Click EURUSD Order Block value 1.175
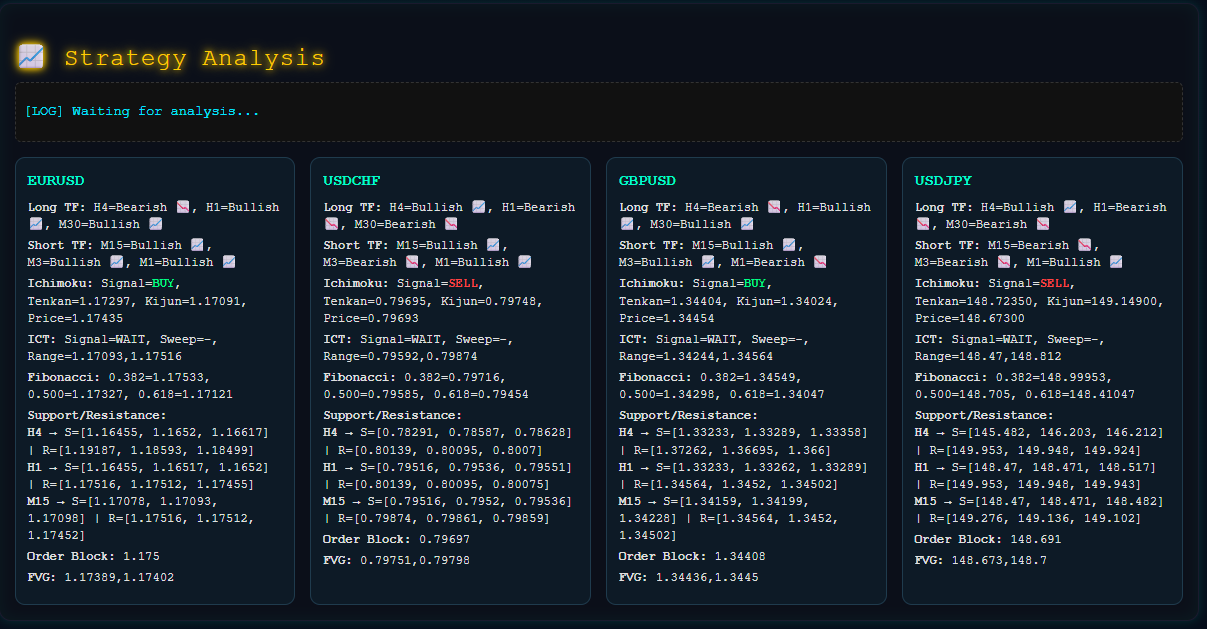 click(140, 556)
